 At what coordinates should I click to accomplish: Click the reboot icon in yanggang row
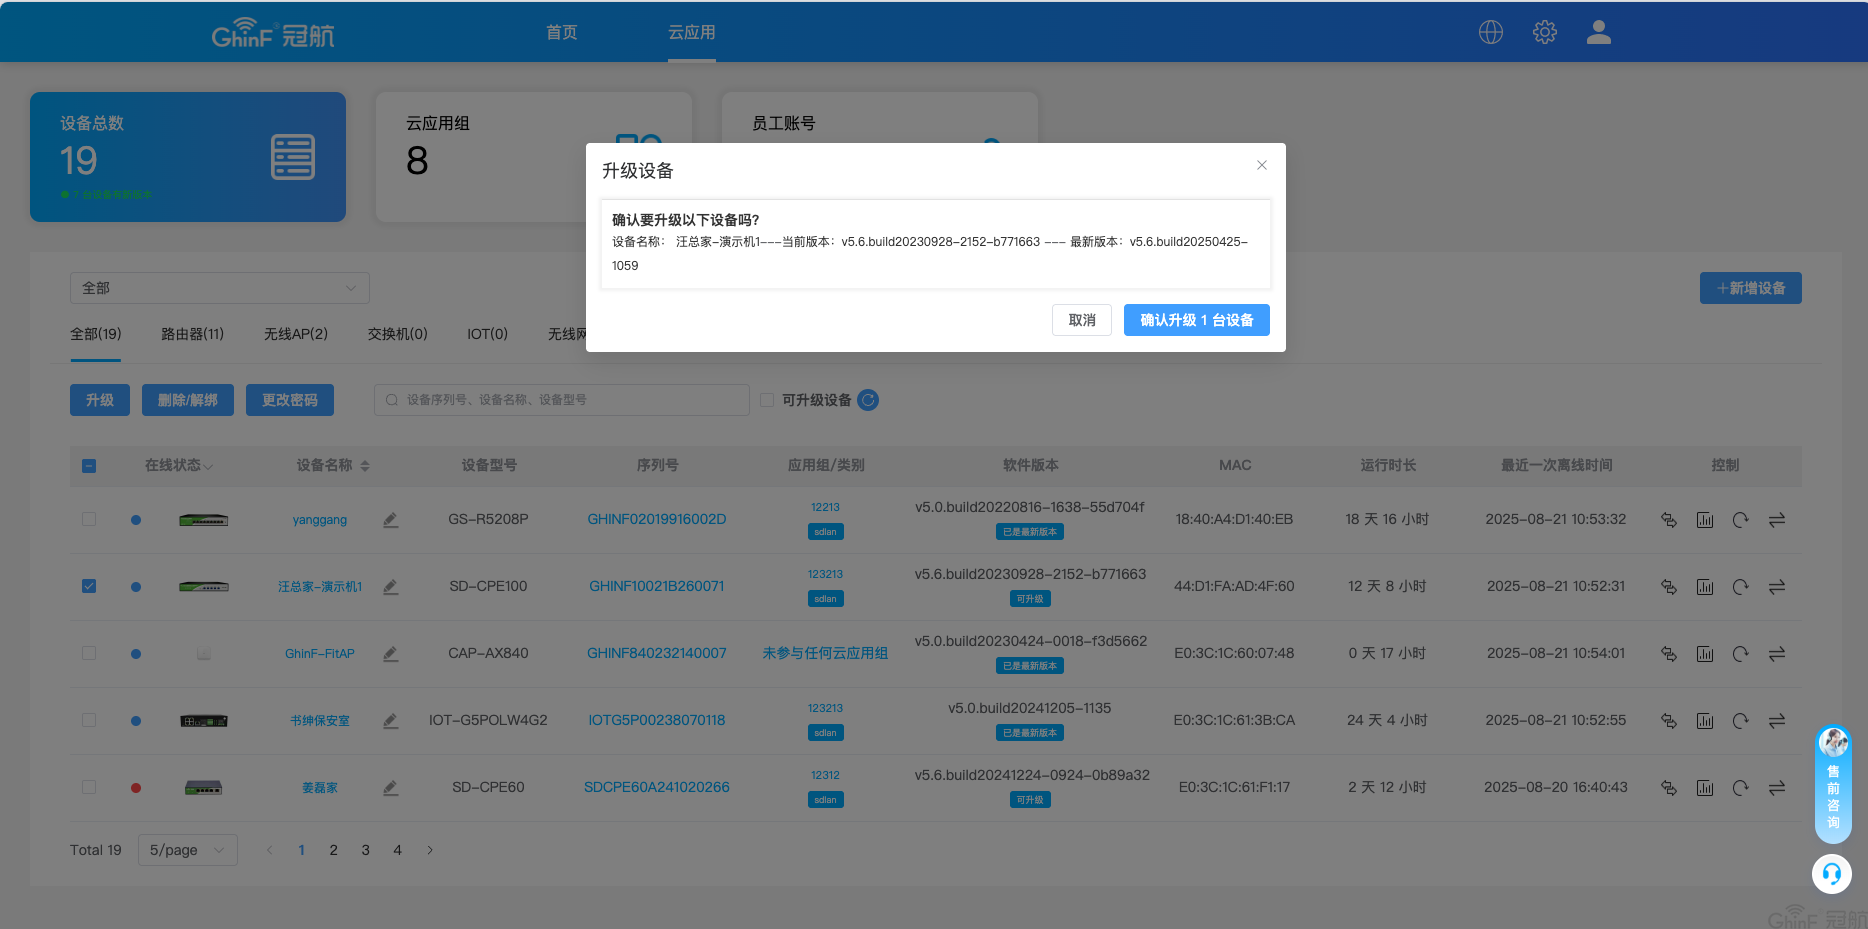1740,520
